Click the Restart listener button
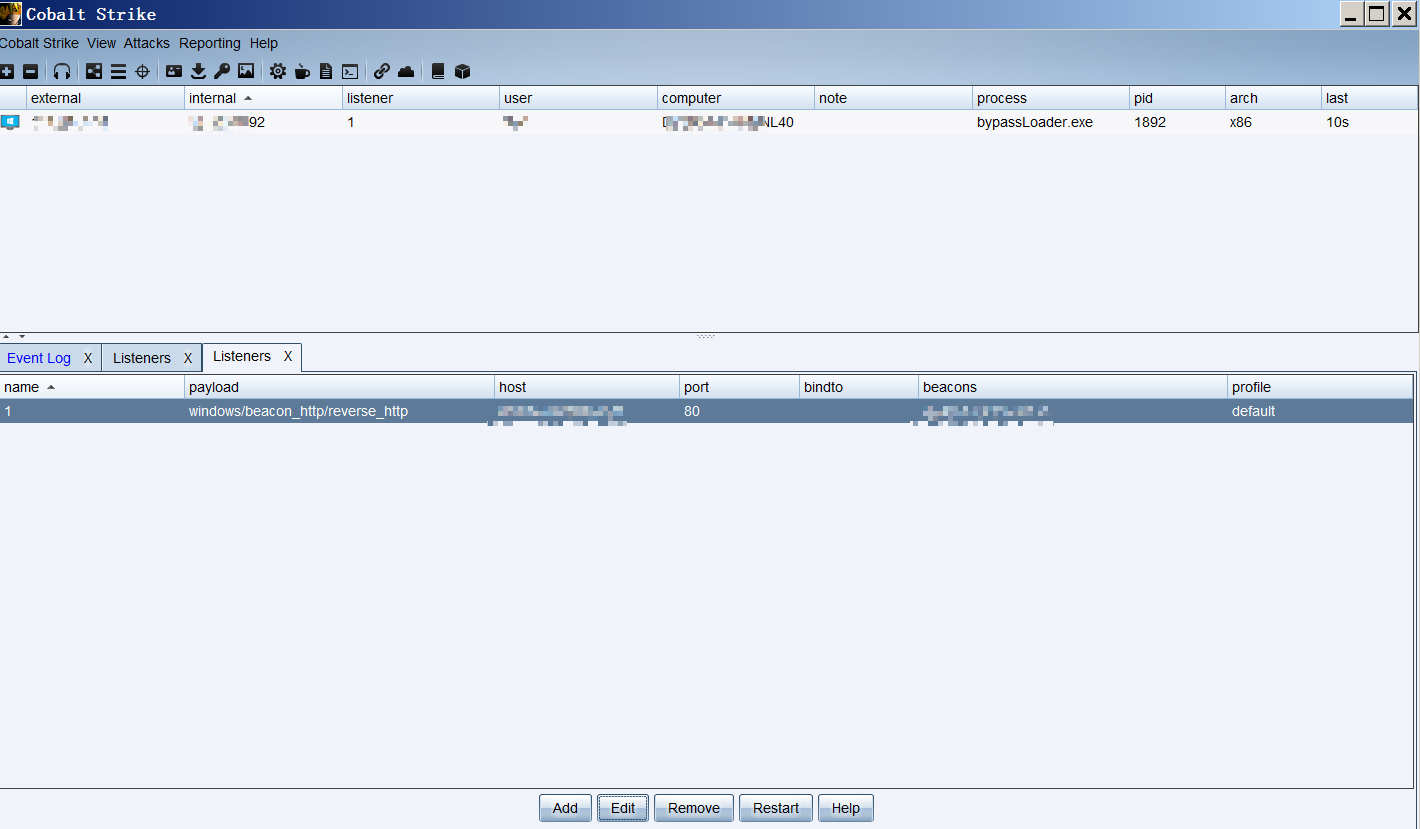1420x829 pixels. click(776, 808)
